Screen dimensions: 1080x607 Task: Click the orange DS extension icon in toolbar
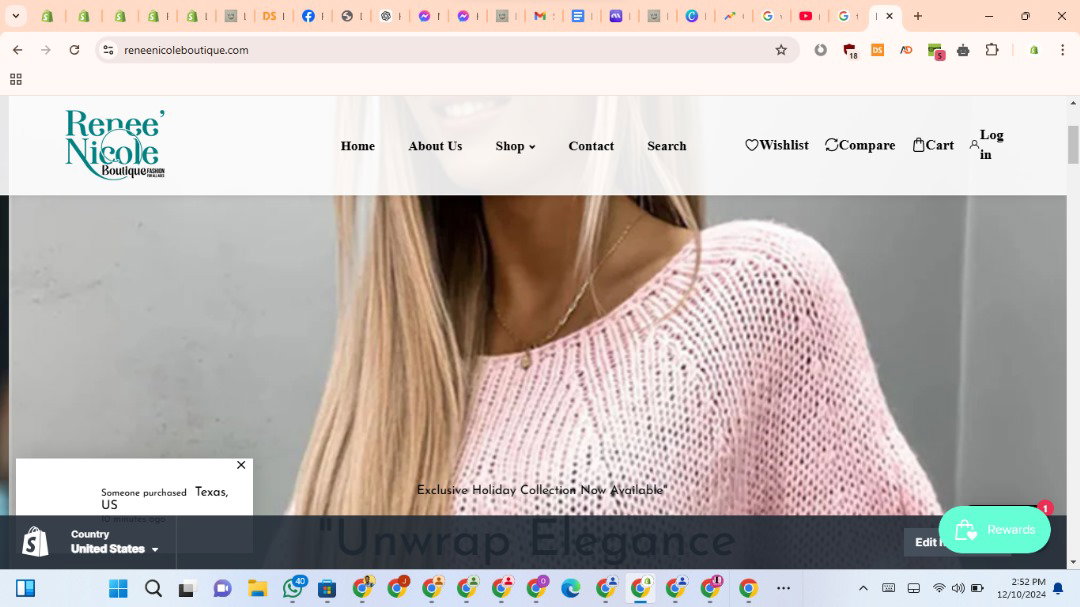[878, 50]
